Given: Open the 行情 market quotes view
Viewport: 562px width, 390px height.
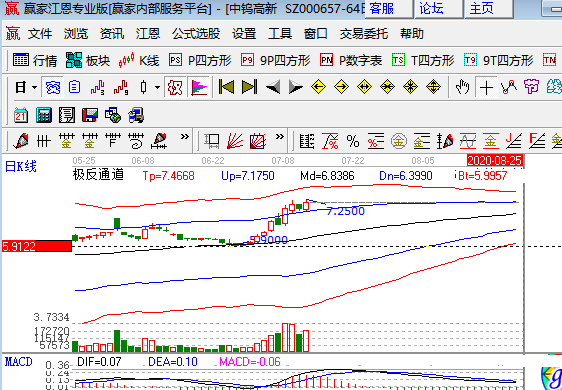Looking at the screenshot, I should (35, 60).
